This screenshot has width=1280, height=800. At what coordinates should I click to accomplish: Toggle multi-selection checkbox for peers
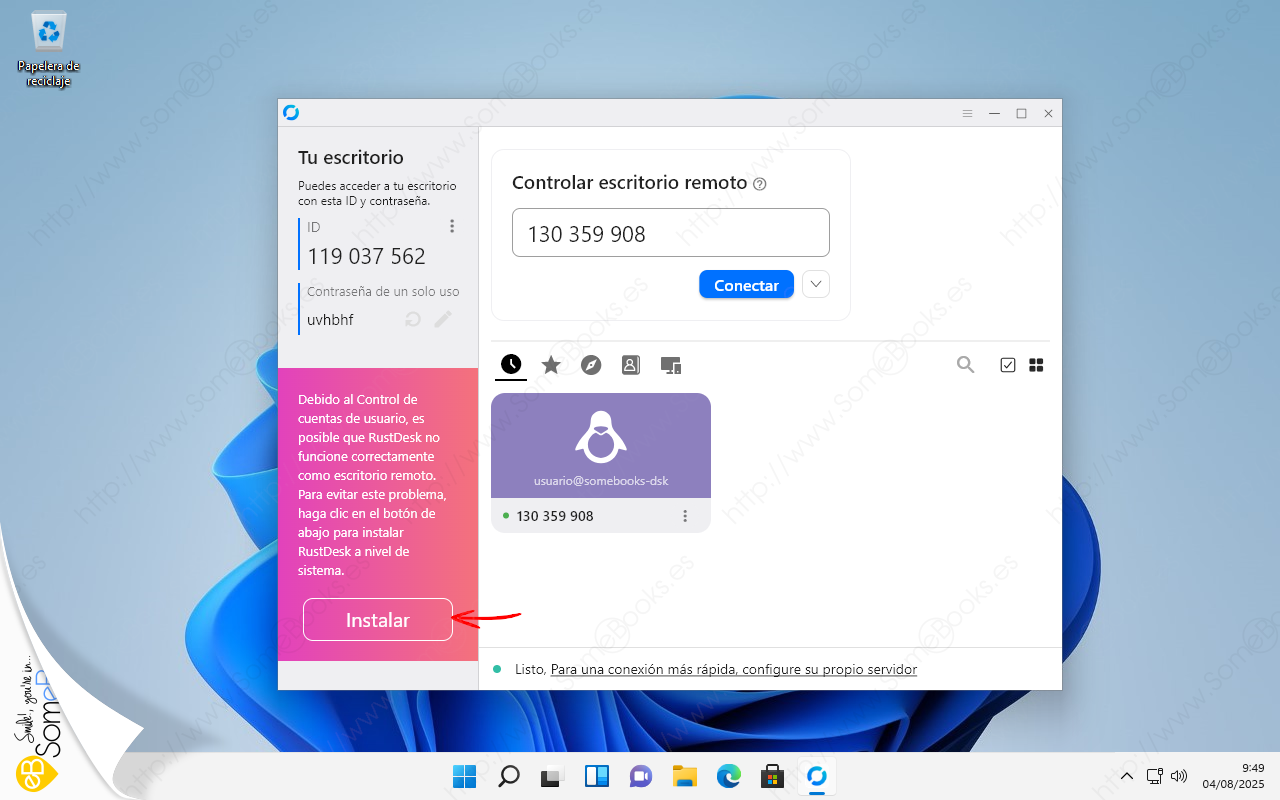pos(1008,365)
